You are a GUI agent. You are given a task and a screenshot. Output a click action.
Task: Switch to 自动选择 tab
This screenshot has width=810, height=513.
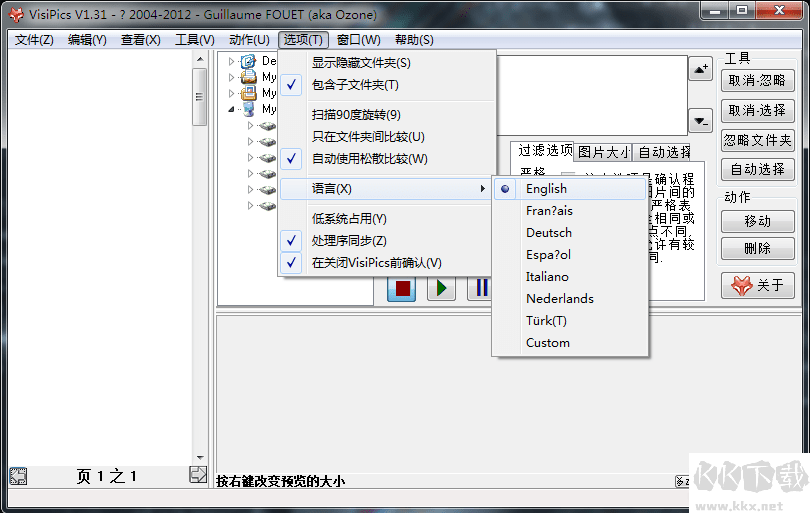point(663,152)
